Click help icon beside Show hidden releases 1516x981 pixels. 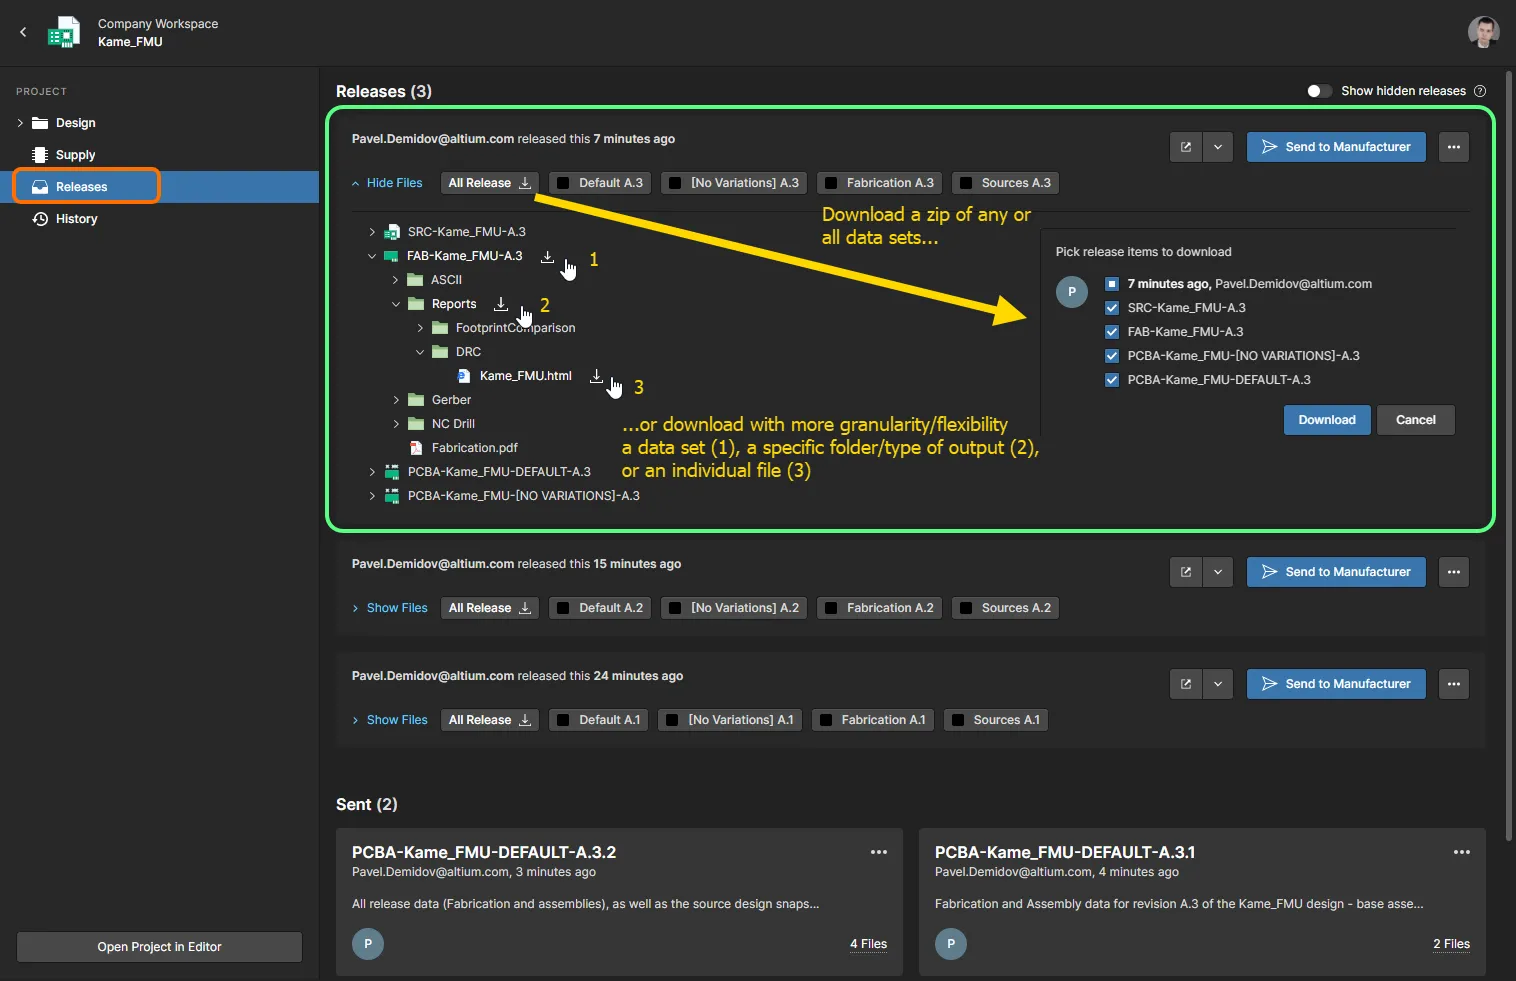pos(1480,91)
